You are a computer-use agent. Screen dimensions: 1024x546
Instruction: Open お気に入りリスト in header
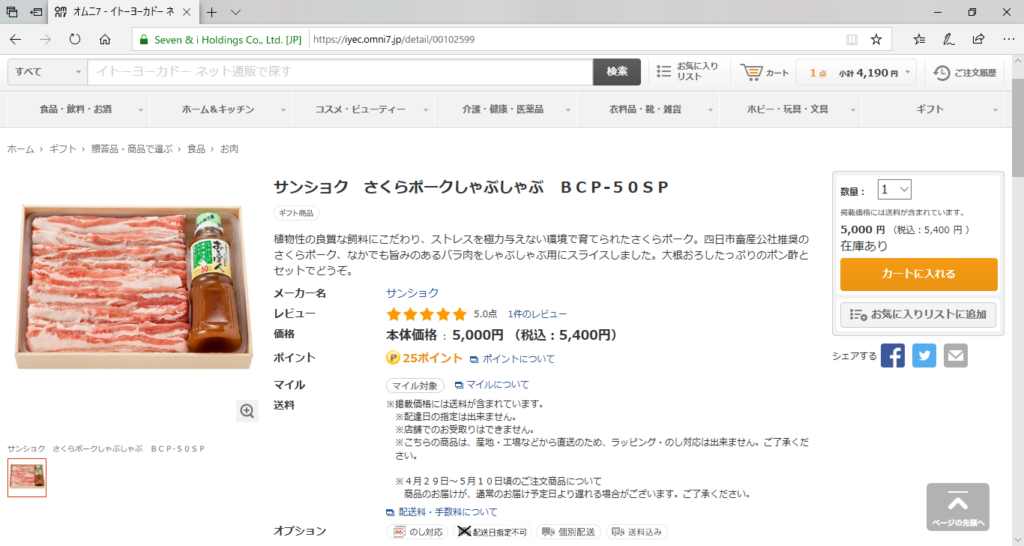pos(688,71)
